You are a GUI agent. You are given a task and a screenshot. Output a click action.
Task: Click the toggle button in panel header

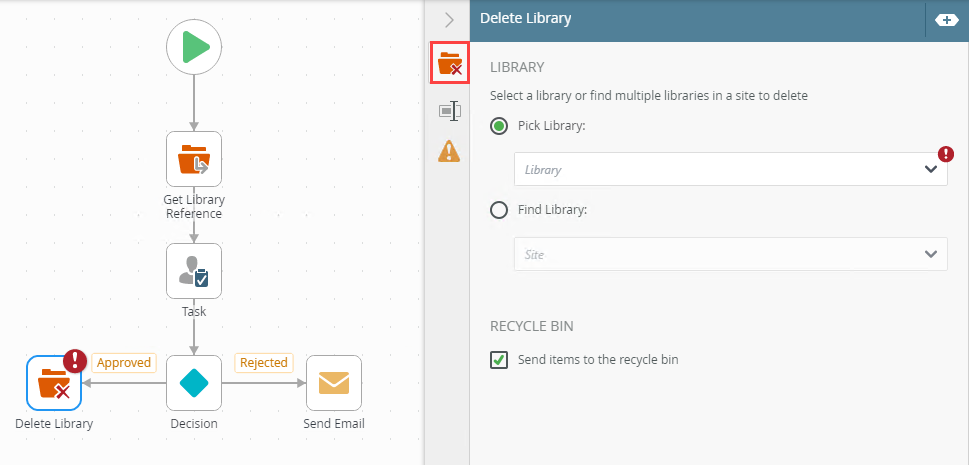pyautogui.click(x=946, y=19)
